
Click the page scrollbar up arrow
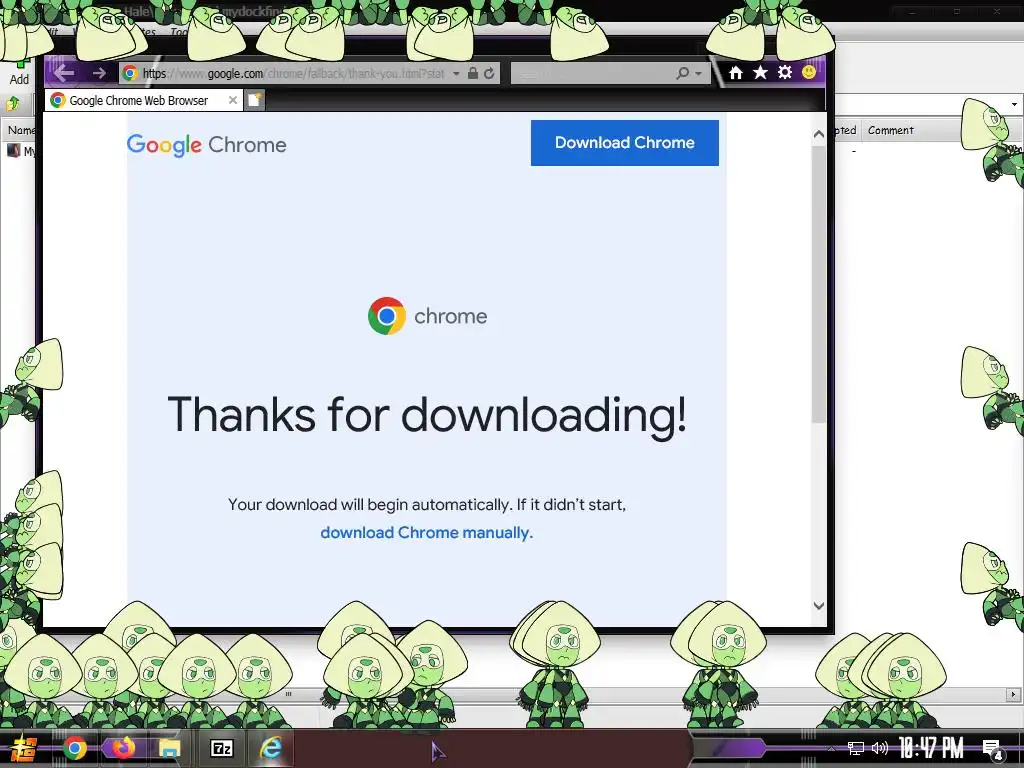819,134
